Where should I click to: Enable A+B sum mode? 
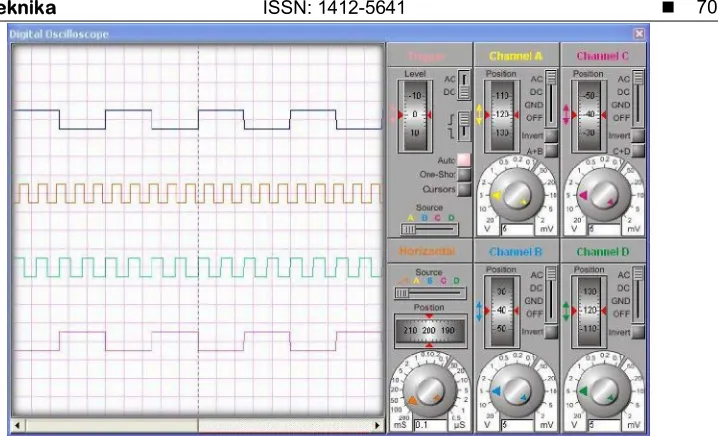point(551,151)
